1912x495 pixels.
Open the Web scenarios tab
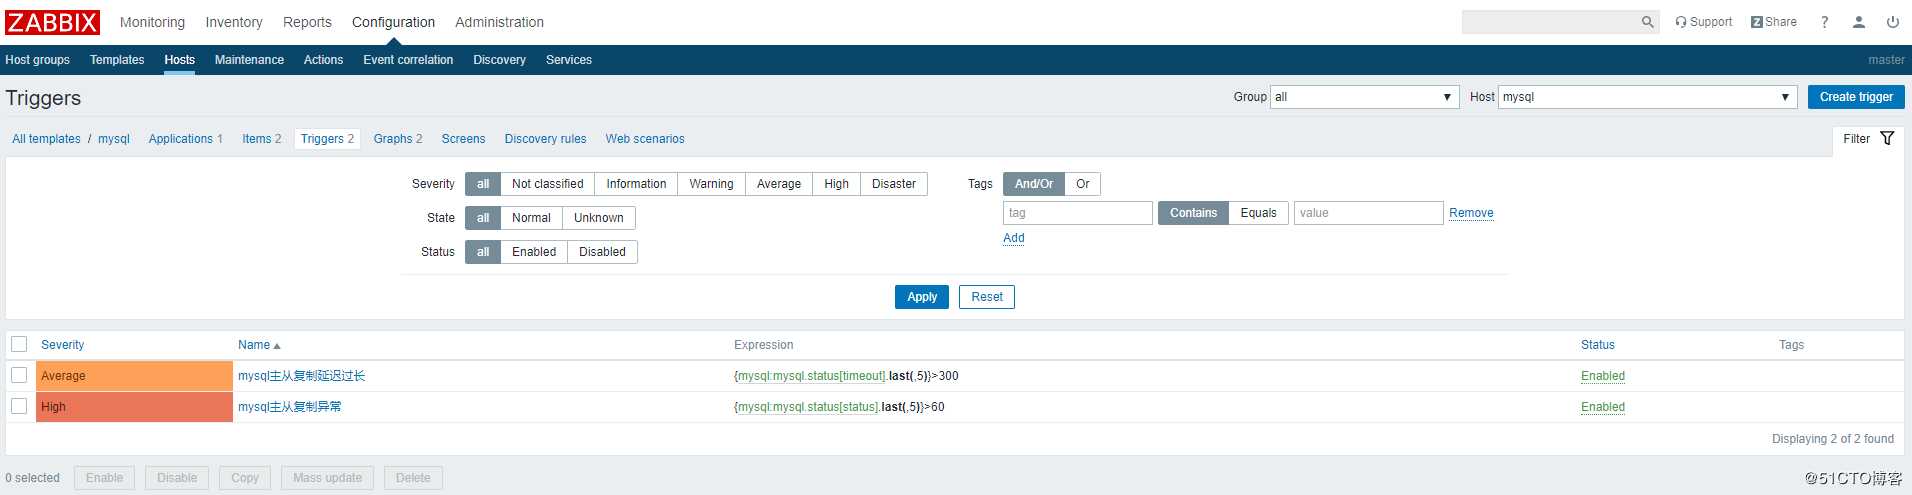(645, 139)
